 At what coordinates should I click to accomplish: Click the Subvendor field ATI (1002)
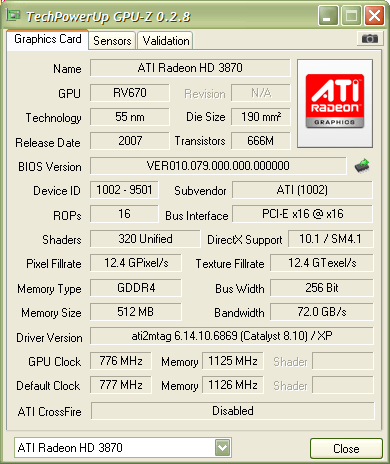tap(302, 190)
